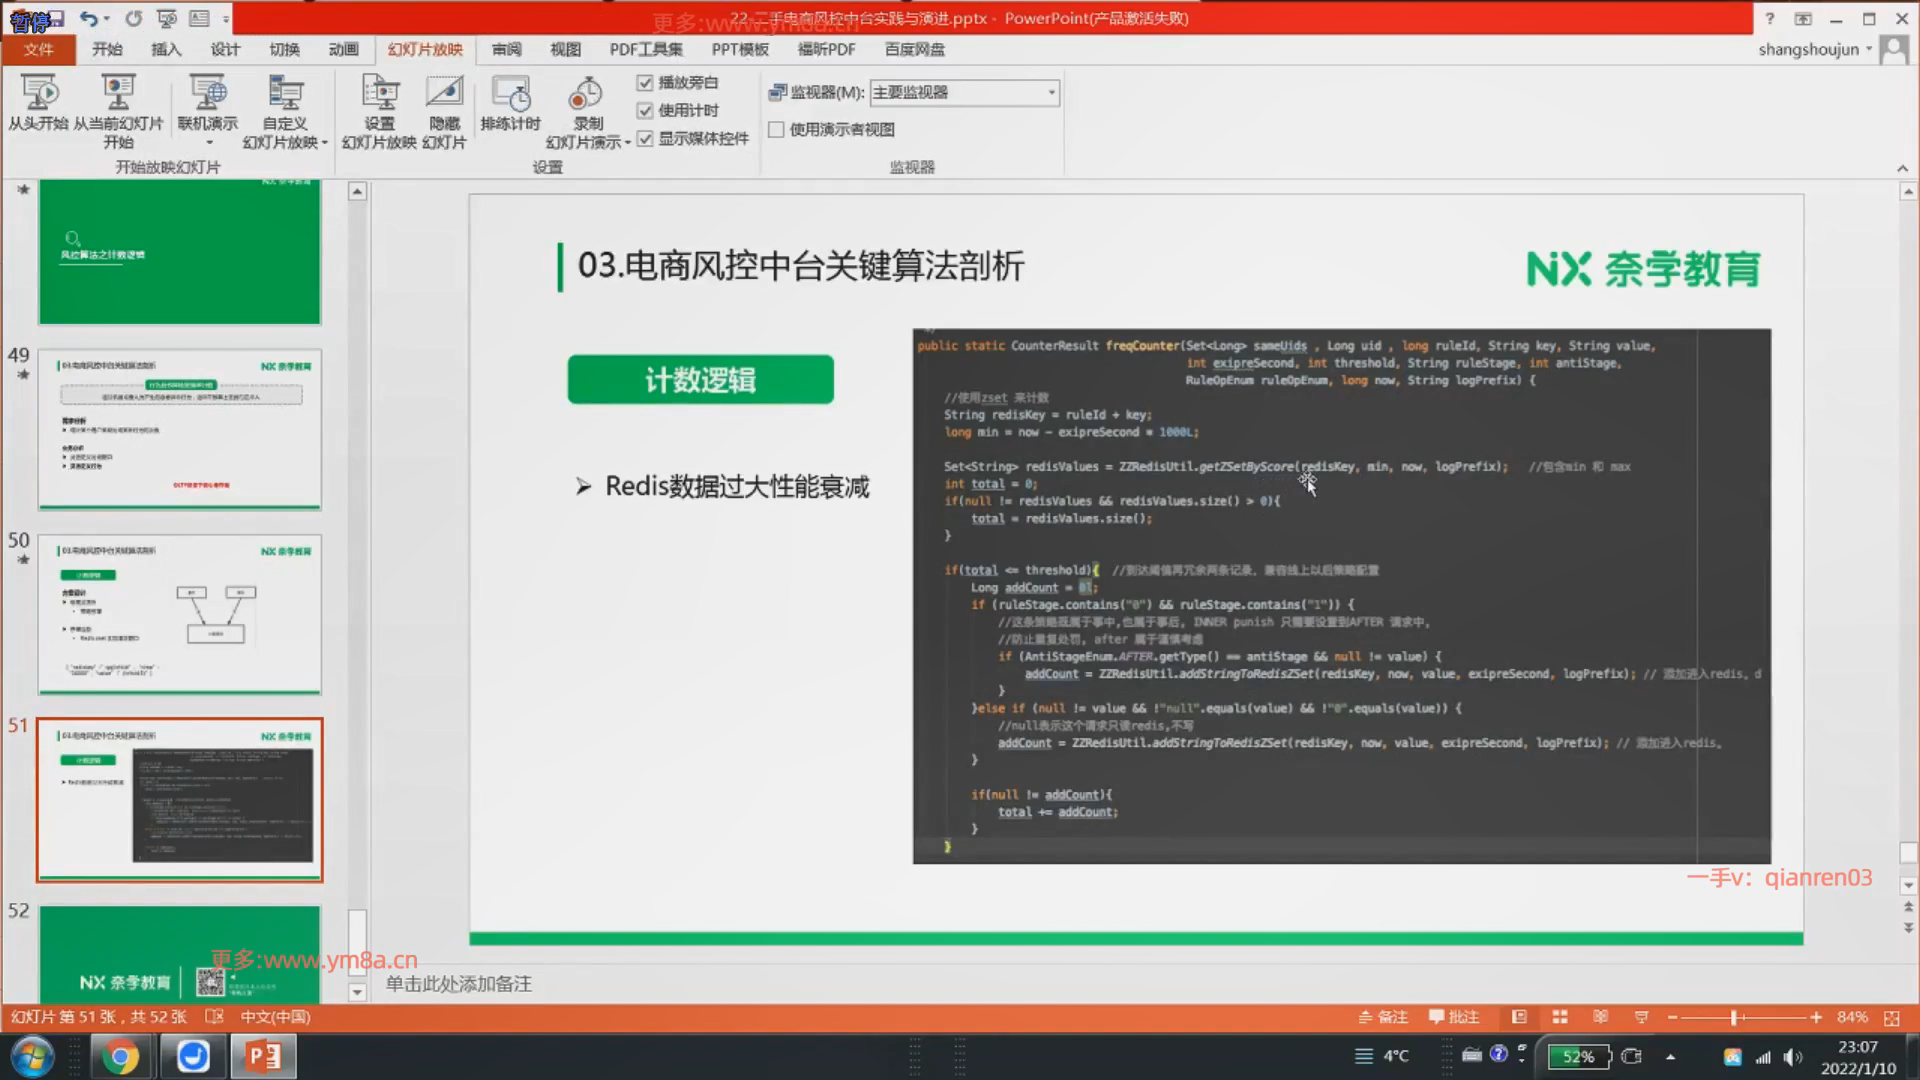Click Reading view icon in status bar
Viewport: 1920px width, 1080px height.
click(x=1600, y=1017)
